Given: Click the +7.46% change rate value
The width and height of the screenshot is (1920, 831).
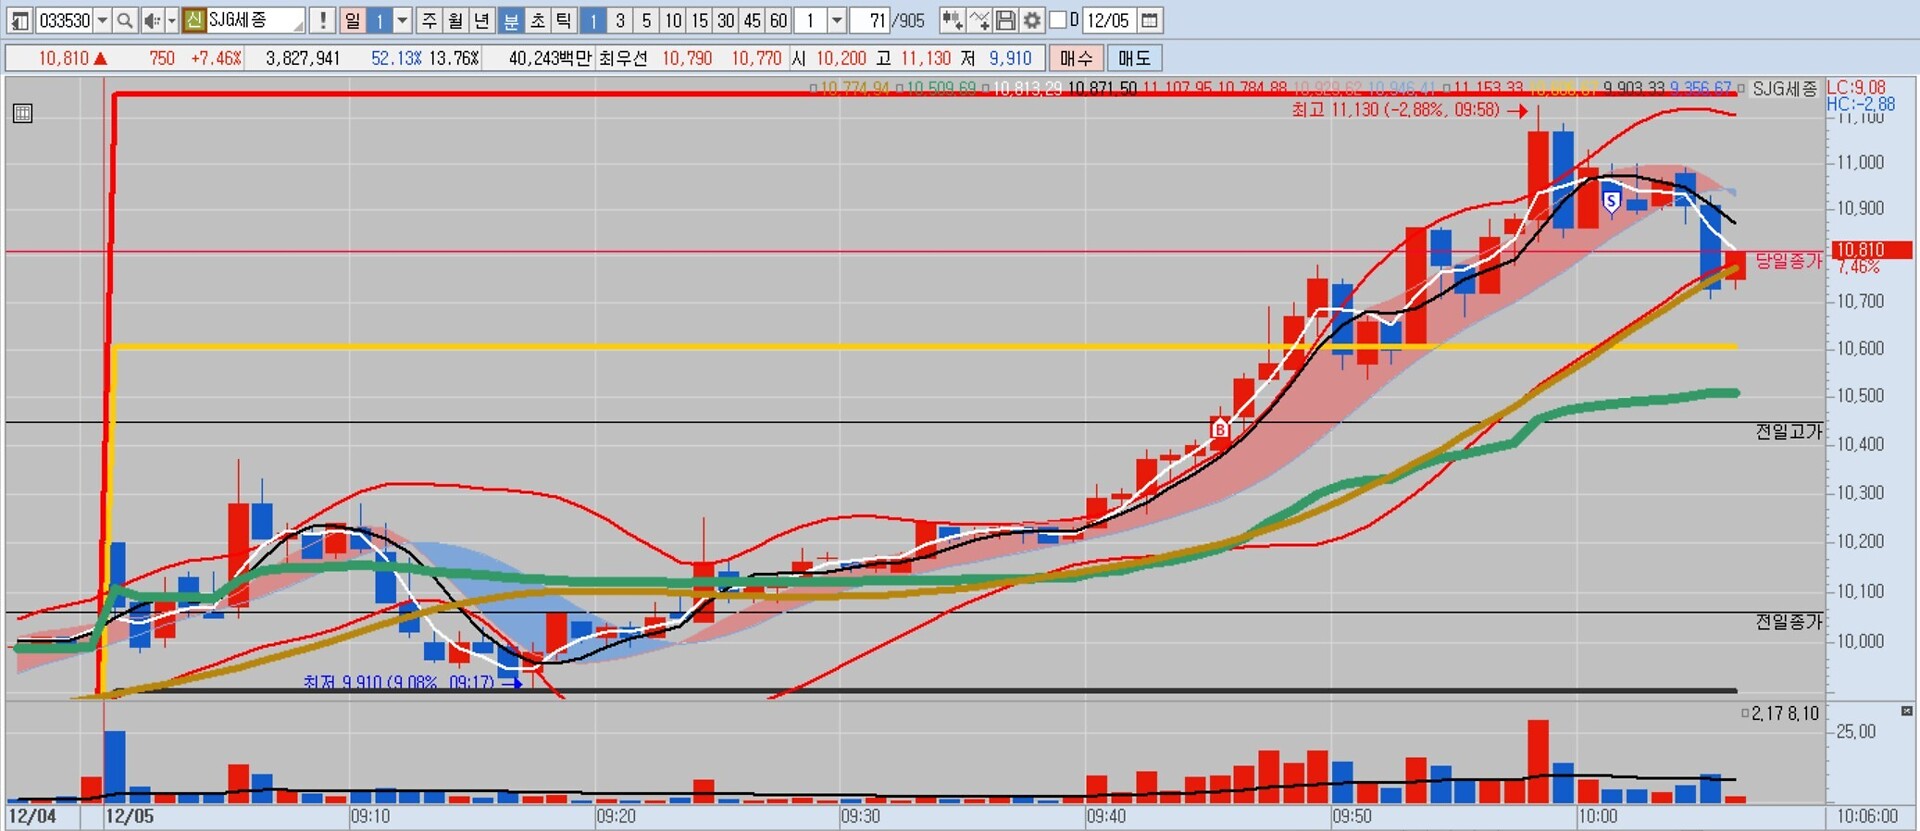Looking at the screenshot, I should 216,58.
